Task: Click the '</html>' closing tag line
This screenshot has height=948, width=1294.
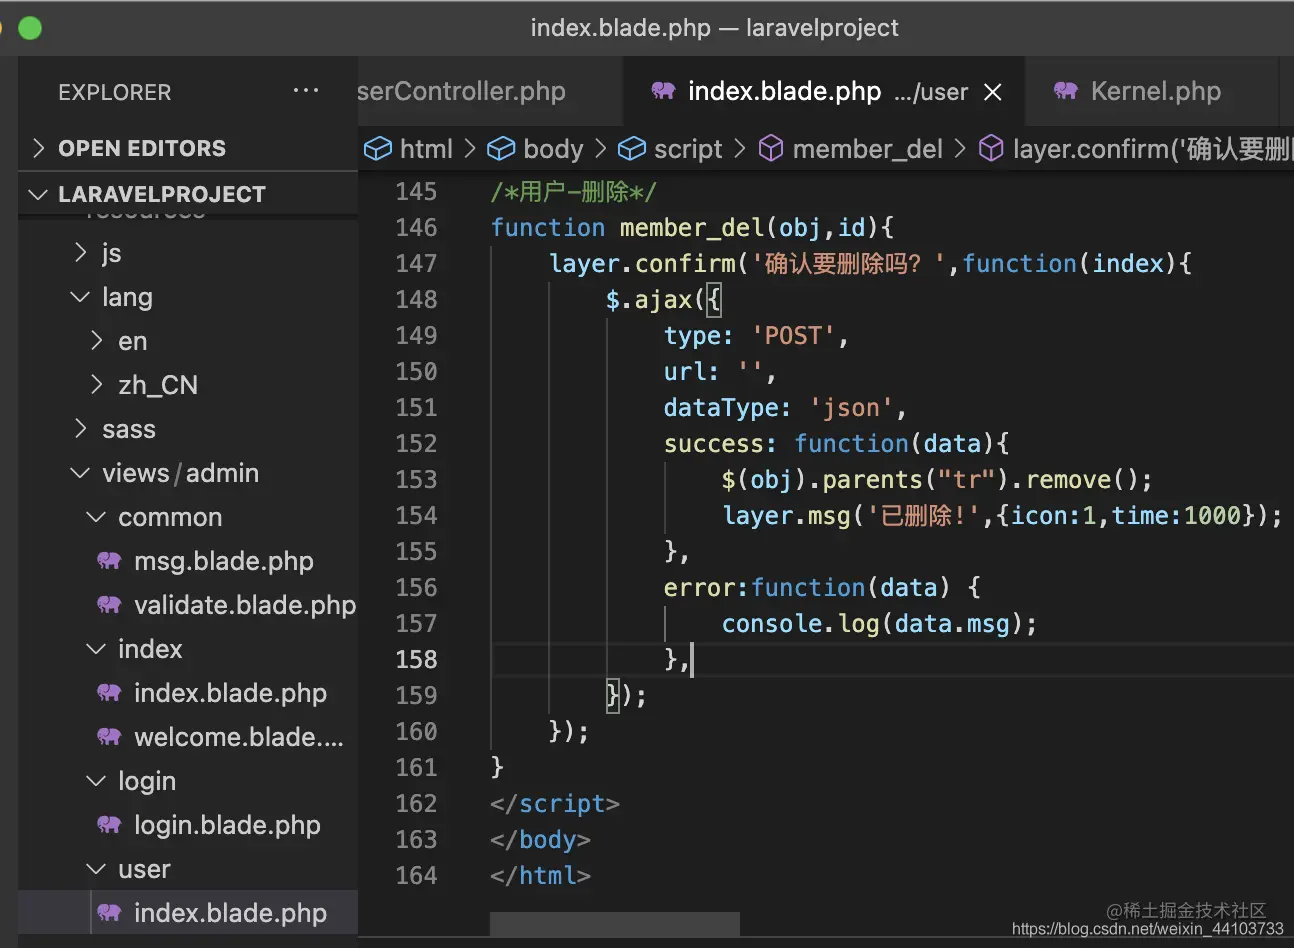Action: 541,875
